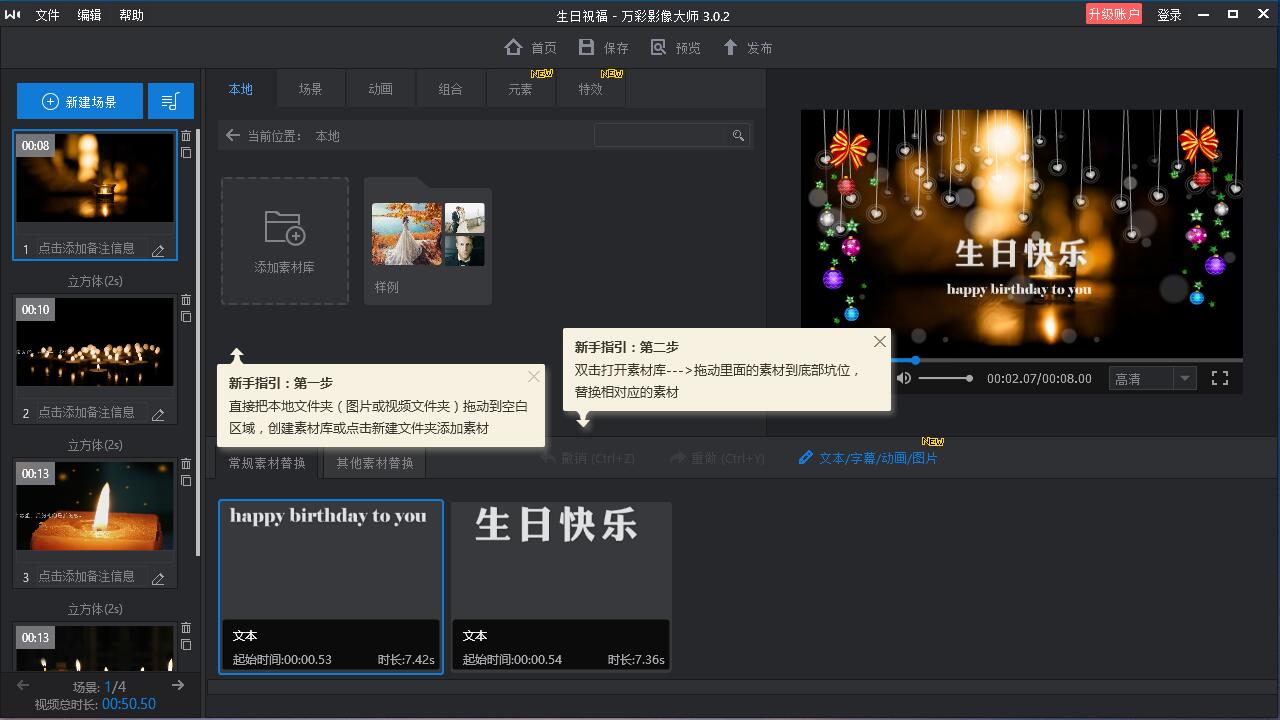
Task: Switch to the 动画 tab
Action: tap(380, 88)
